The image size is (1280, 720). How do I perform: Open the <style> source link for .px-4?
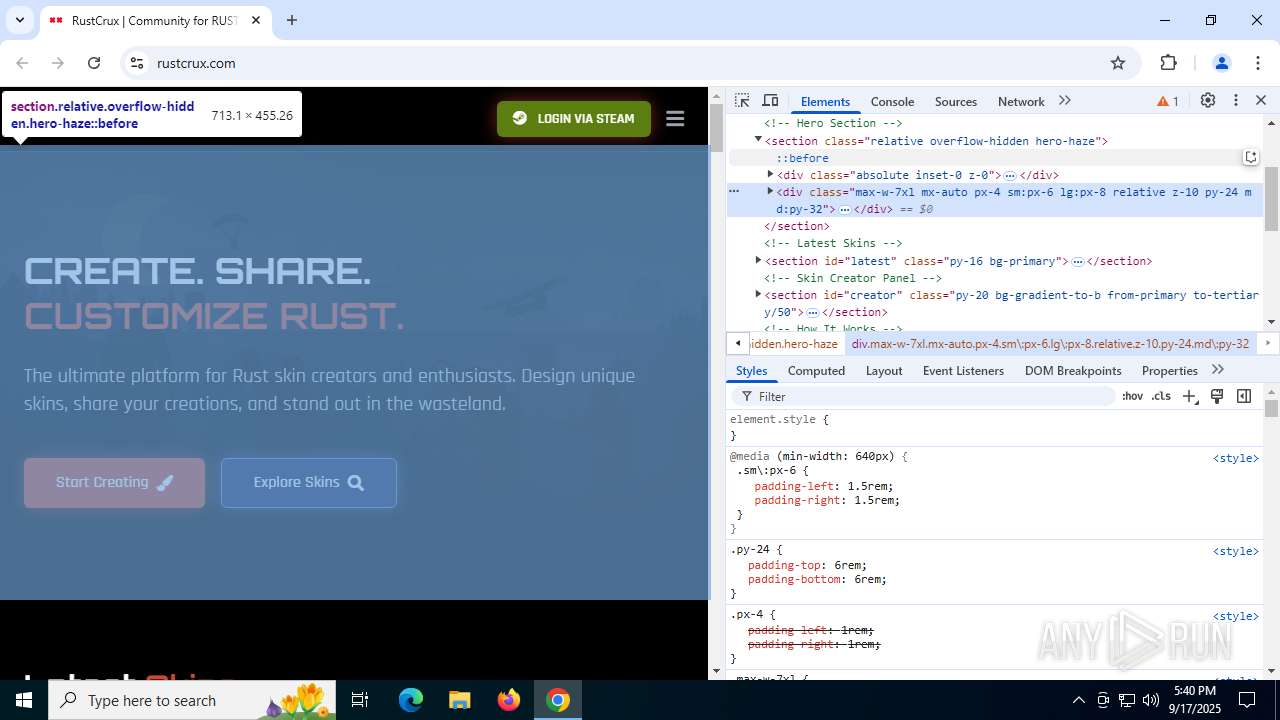1236,616
